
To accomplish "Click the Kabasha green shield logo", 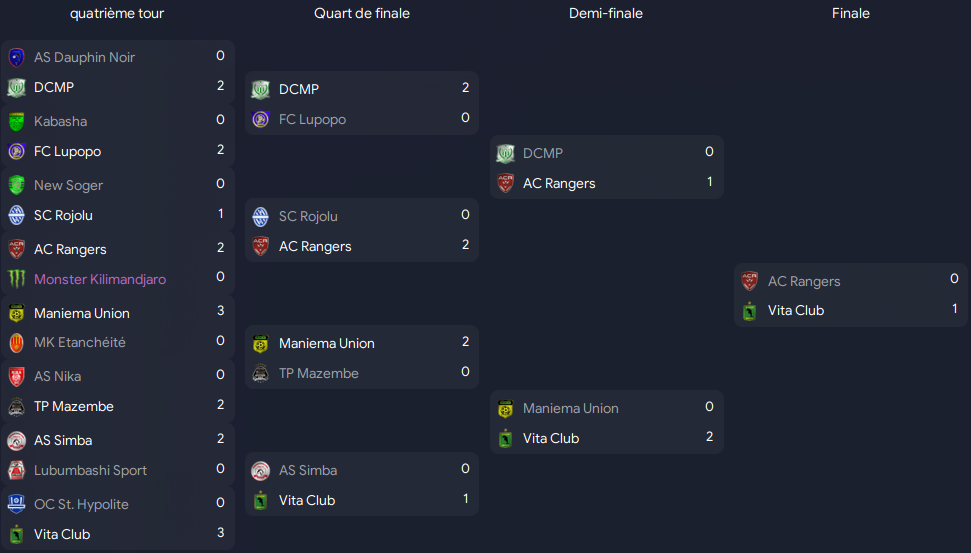I will (x=17, y=121).
